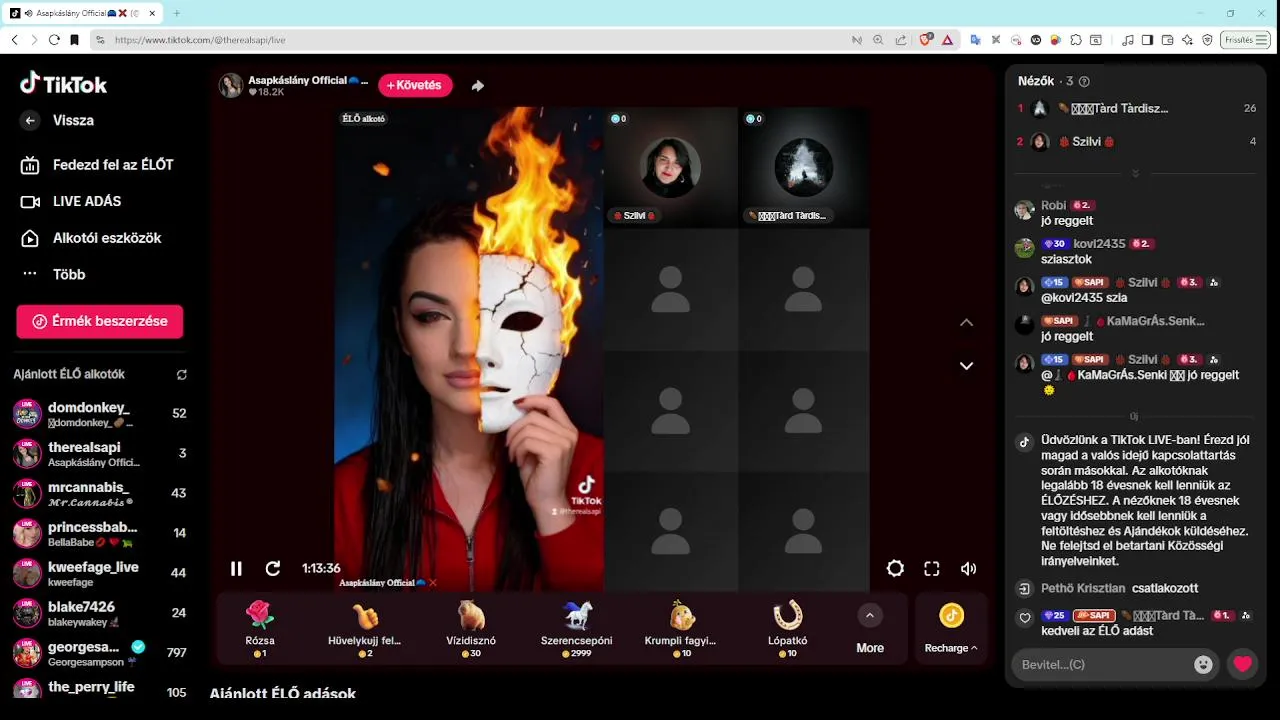Click the translate extension icon

(976, 40)
